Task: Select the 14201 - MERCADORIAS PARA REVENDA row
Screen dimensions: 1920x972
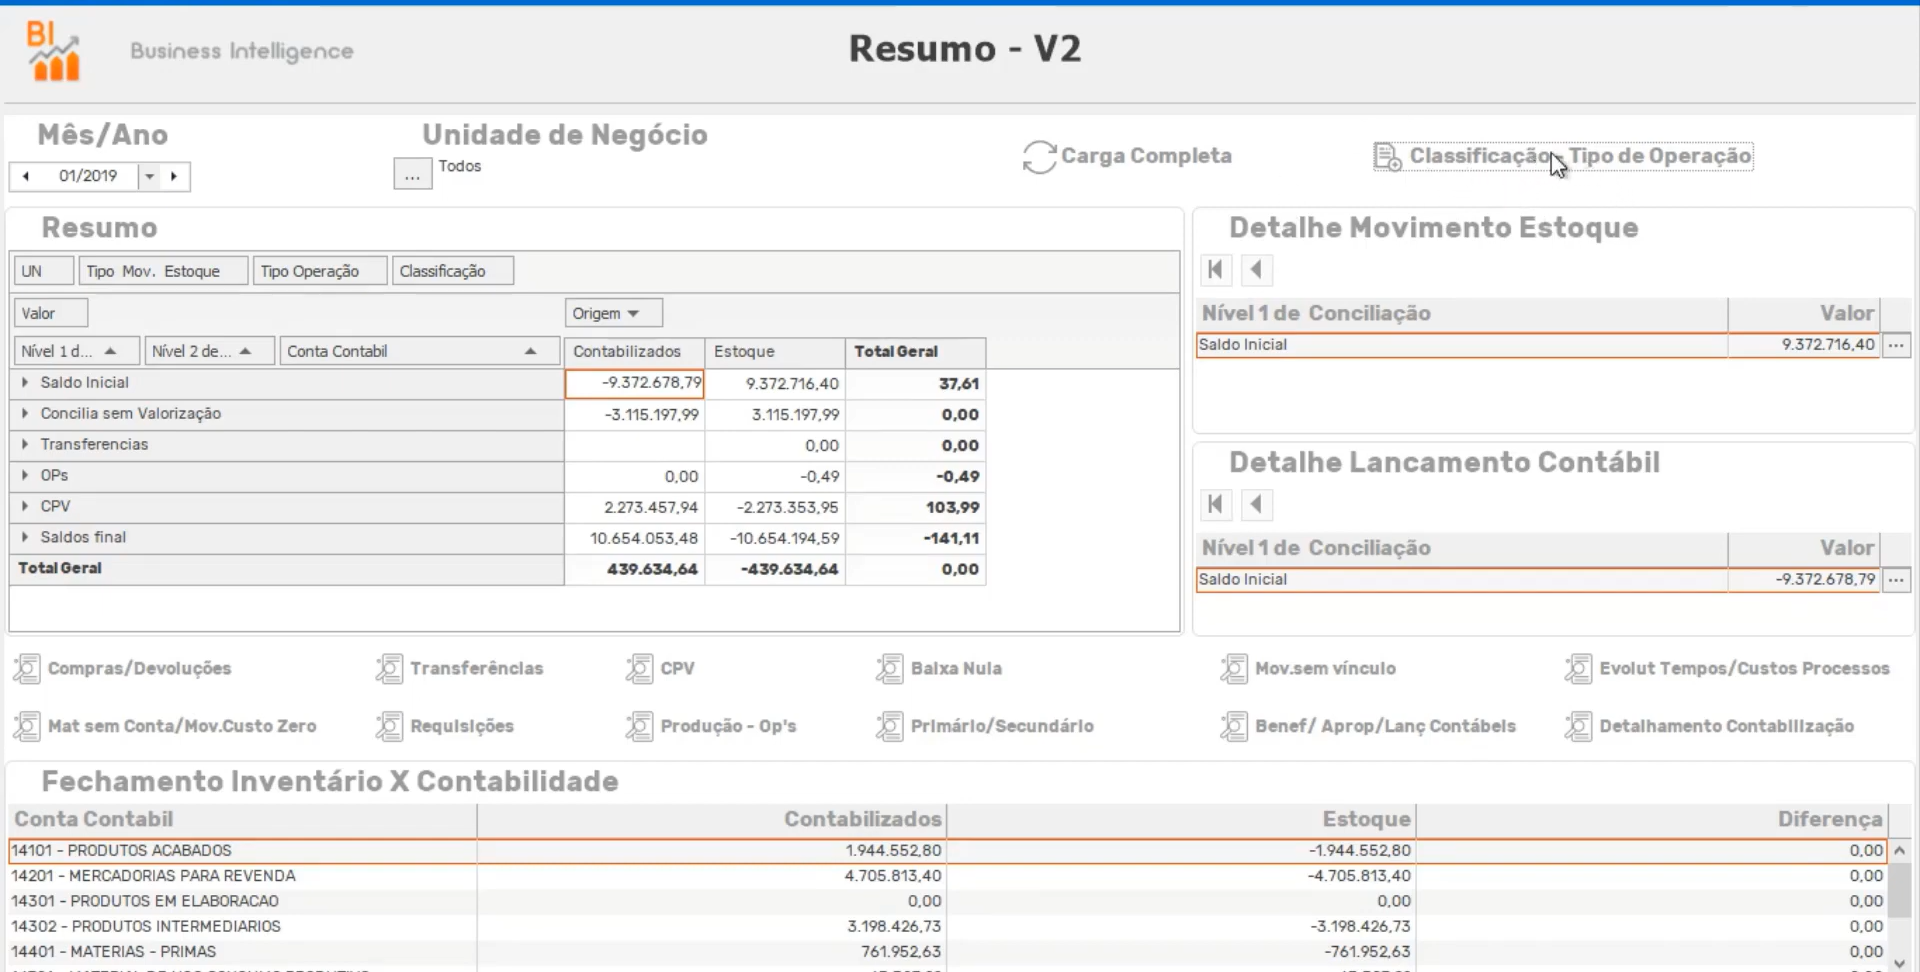Action: [x=240, y=876]
